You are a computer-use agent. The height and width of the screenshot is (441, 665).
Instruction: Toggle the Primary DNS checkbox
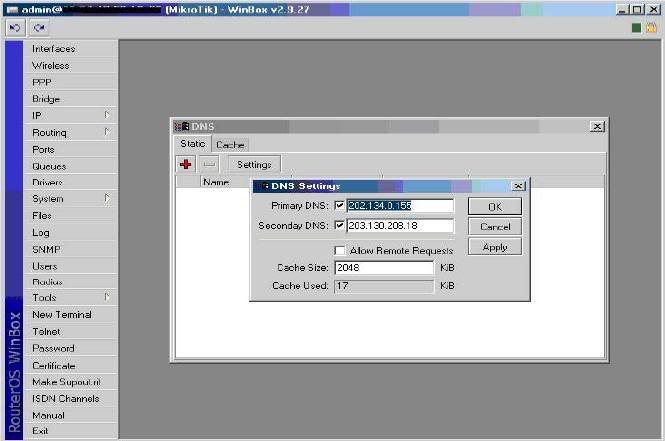[x=339, y=206]
